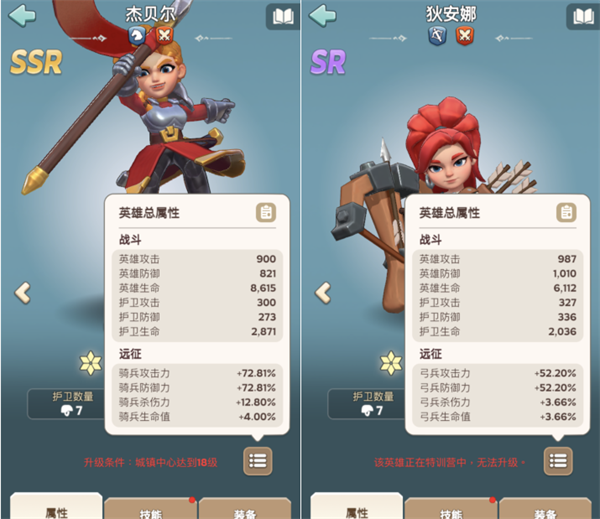Click clipboard icon in 狄安娜 英雄总属性 panel
This screenshot has height=519, width=600.
coord(566,212)
